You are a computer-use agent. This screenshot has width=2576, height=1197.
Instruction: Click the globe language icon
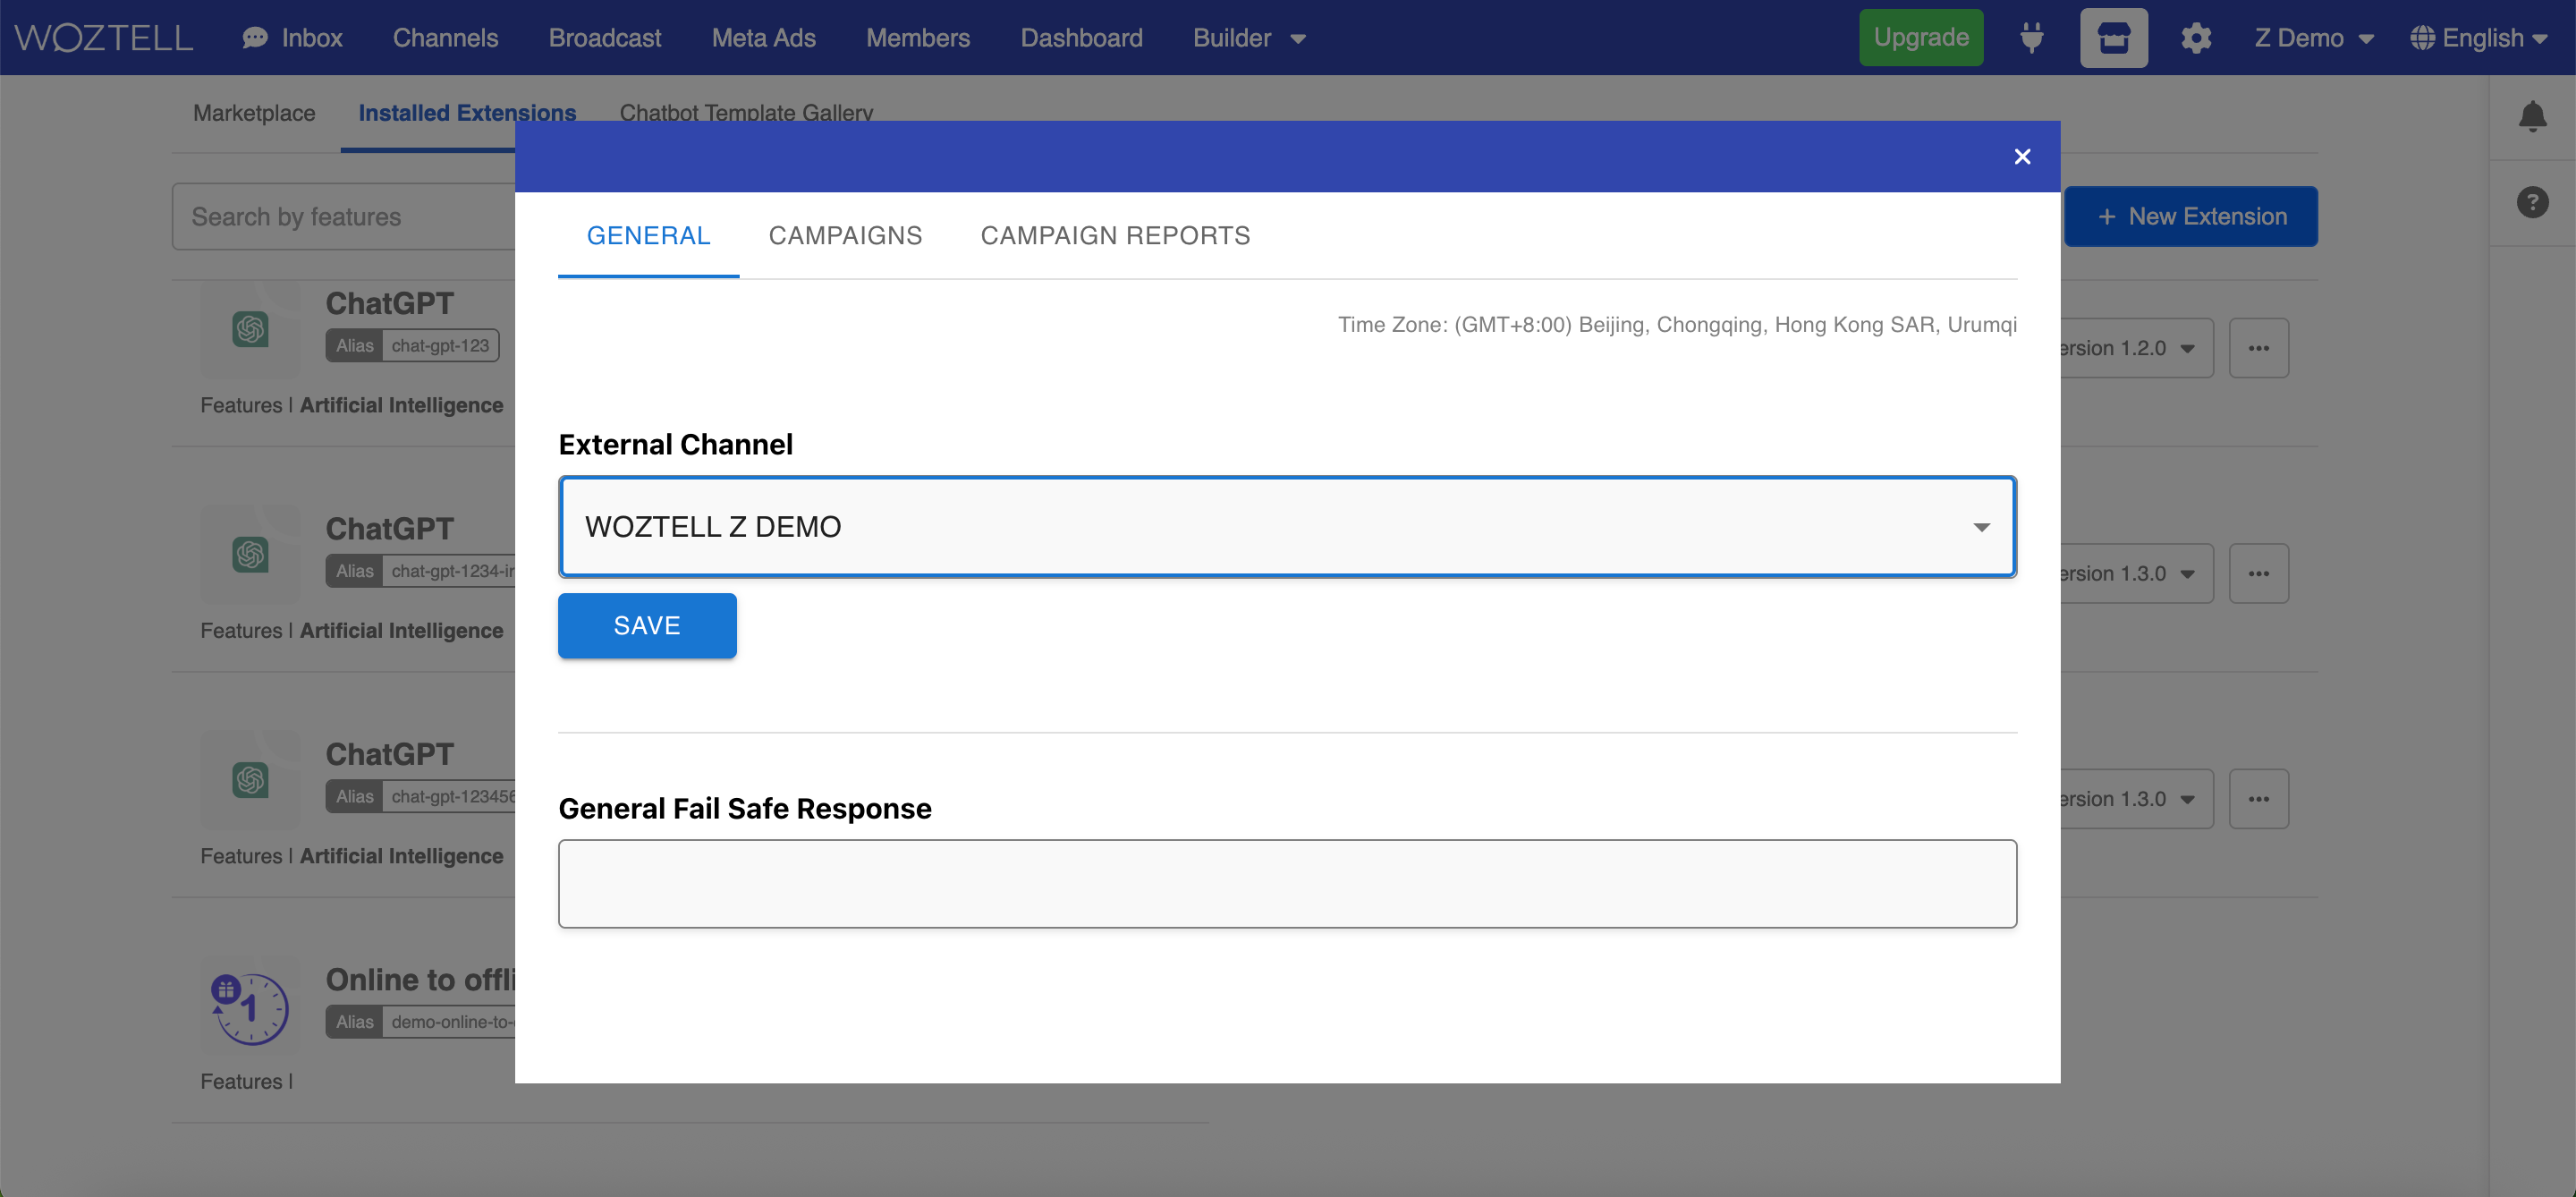[x=2422, y=38]
